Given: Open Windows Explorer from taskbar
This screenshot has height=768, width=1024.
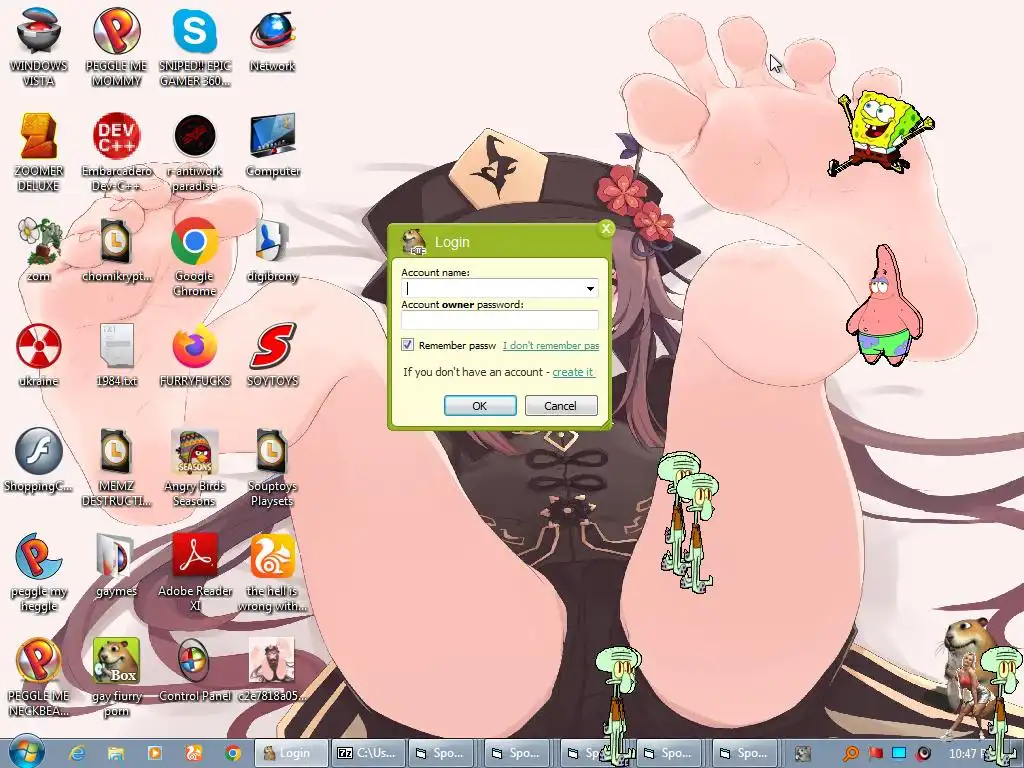Looking at the screenshot, I should 116,753.
